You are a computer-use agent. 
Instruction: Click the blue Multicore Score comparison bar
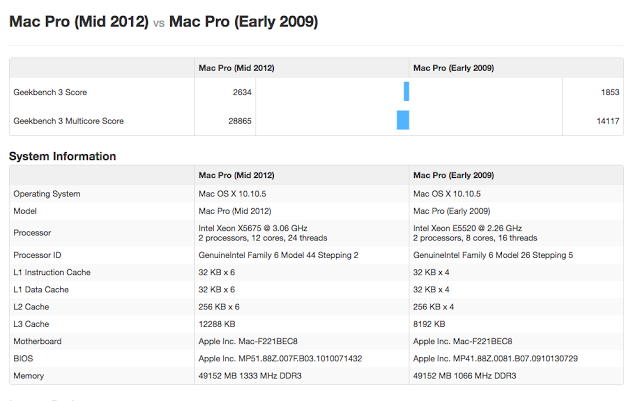[x=403, y=120]
